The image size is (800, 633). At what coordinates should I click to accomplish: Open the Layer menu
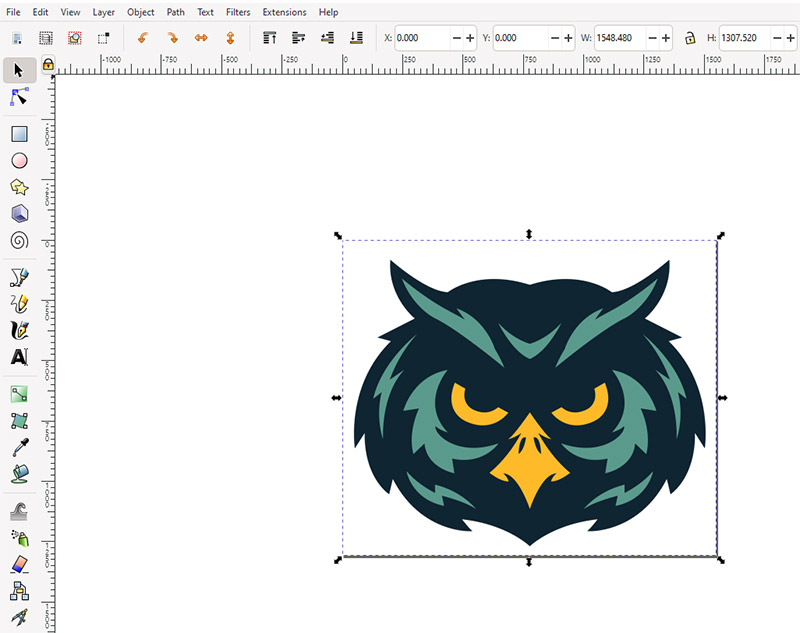[x=104, y=12]
